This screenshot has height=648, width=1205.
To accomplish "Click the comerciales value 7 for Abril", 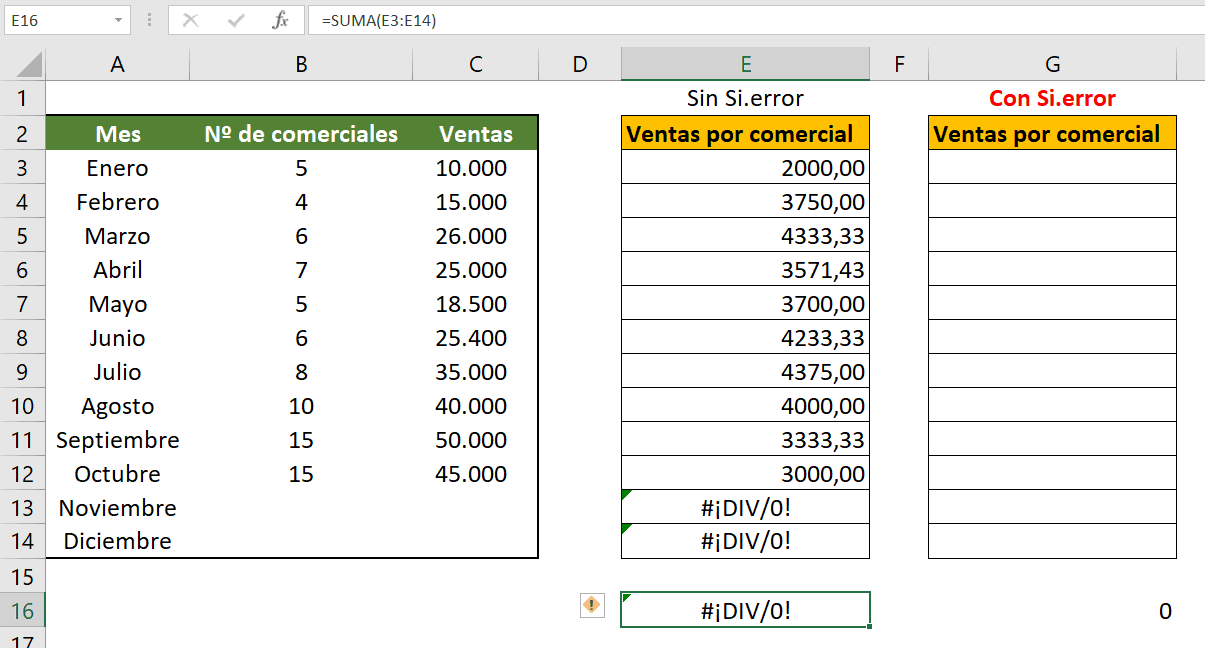I will coord(301,269).
